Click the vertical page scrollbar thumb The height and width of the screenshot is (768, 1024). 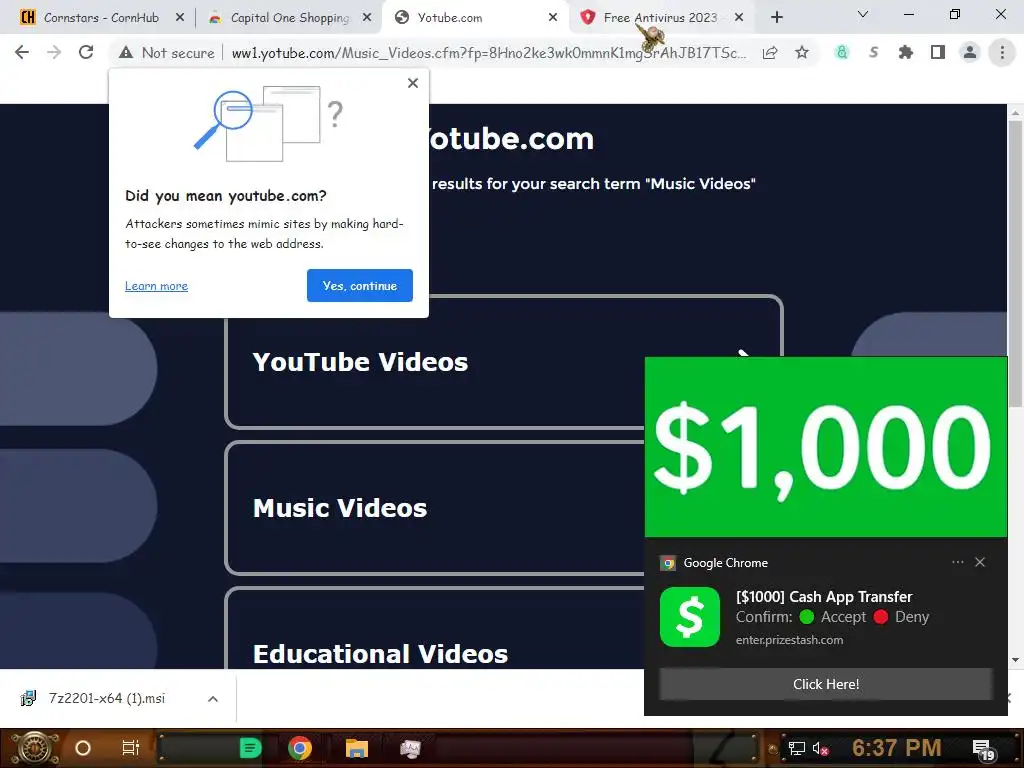pyautogui.click(x=1015, y=264)
